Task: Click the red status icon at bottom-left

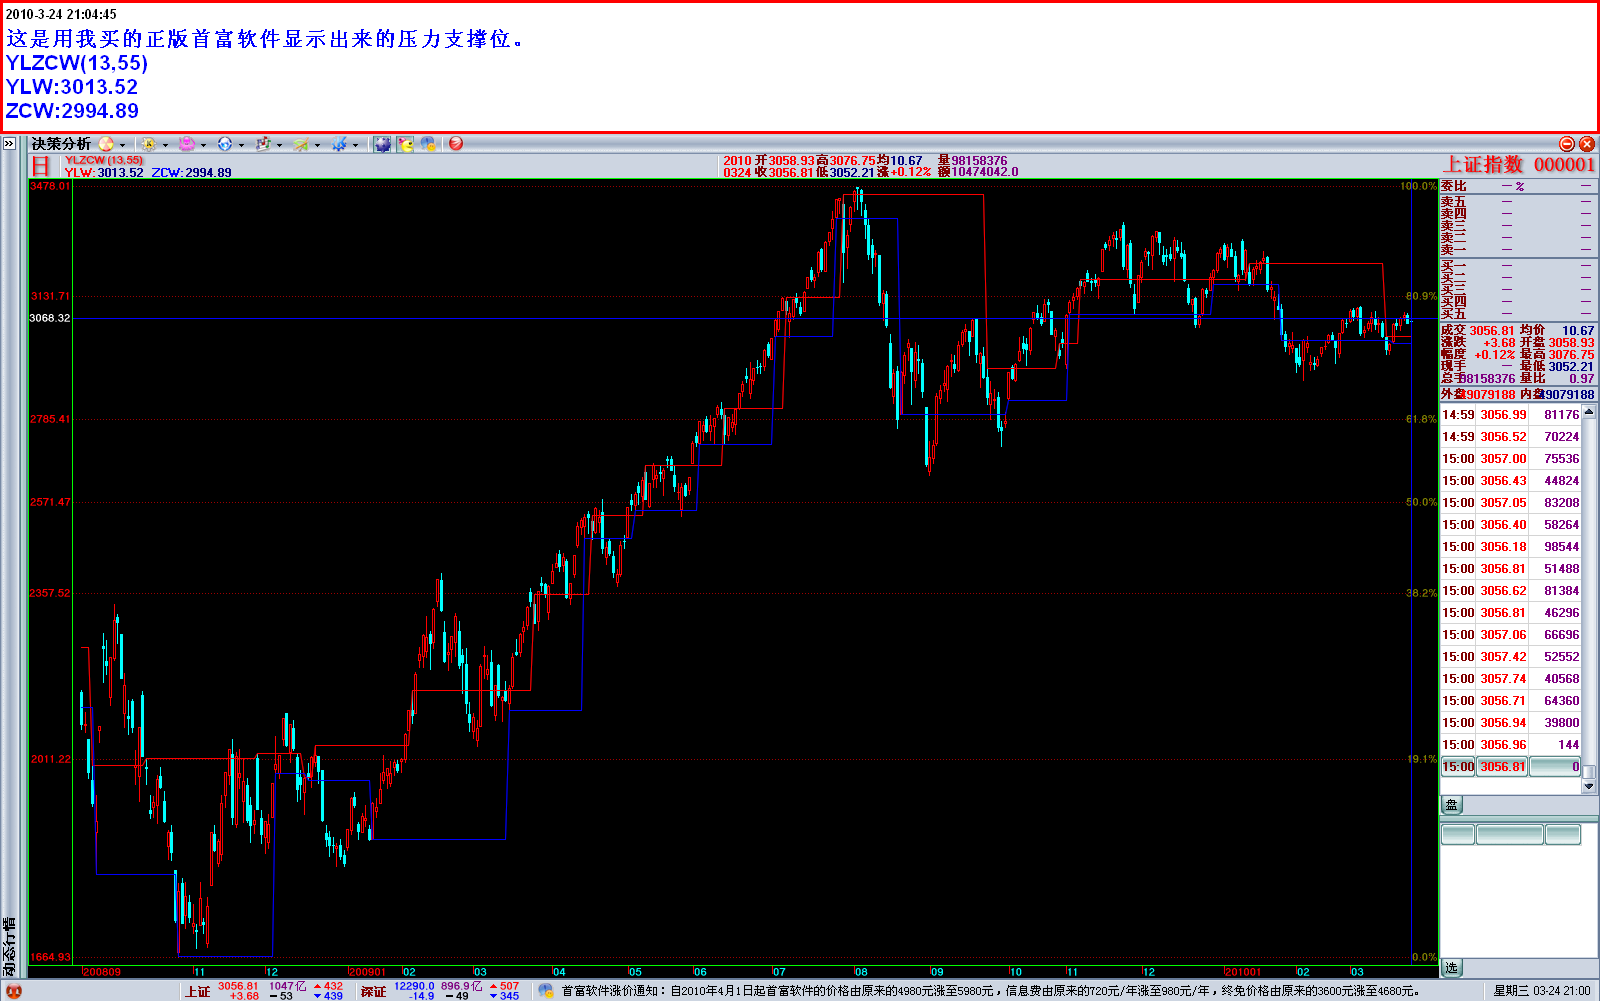Action: pyautogui.click(x=13, y=991)
